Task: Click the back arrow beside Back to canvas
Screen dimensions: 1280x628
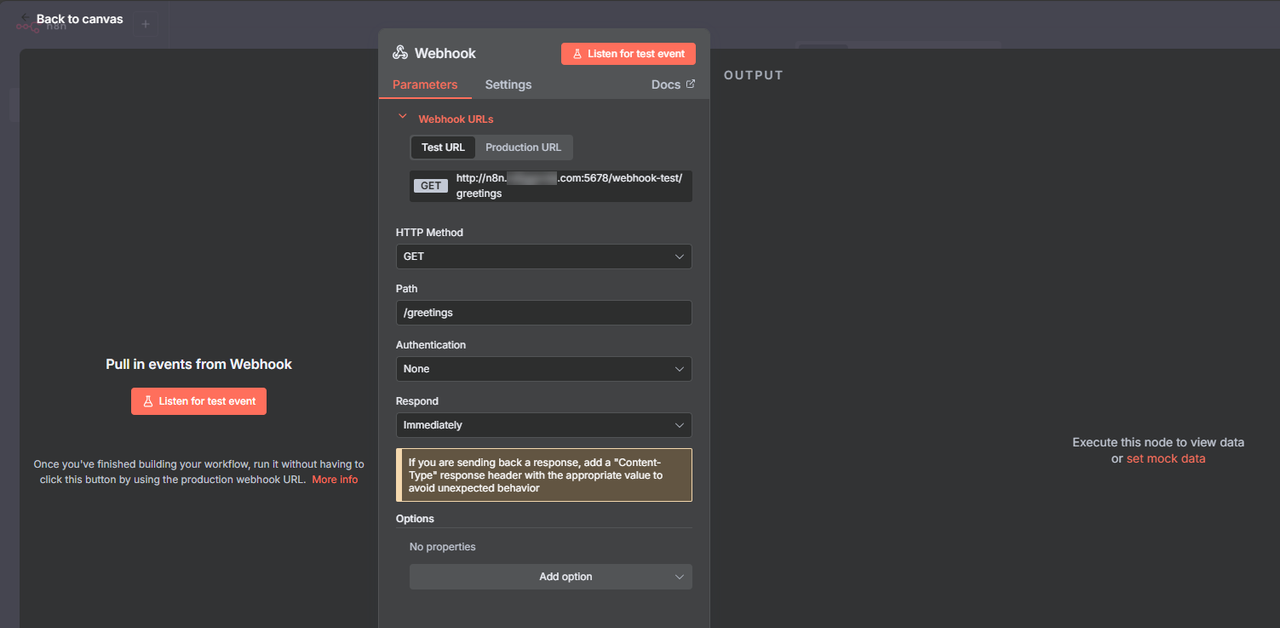Action: click(25, 17)
